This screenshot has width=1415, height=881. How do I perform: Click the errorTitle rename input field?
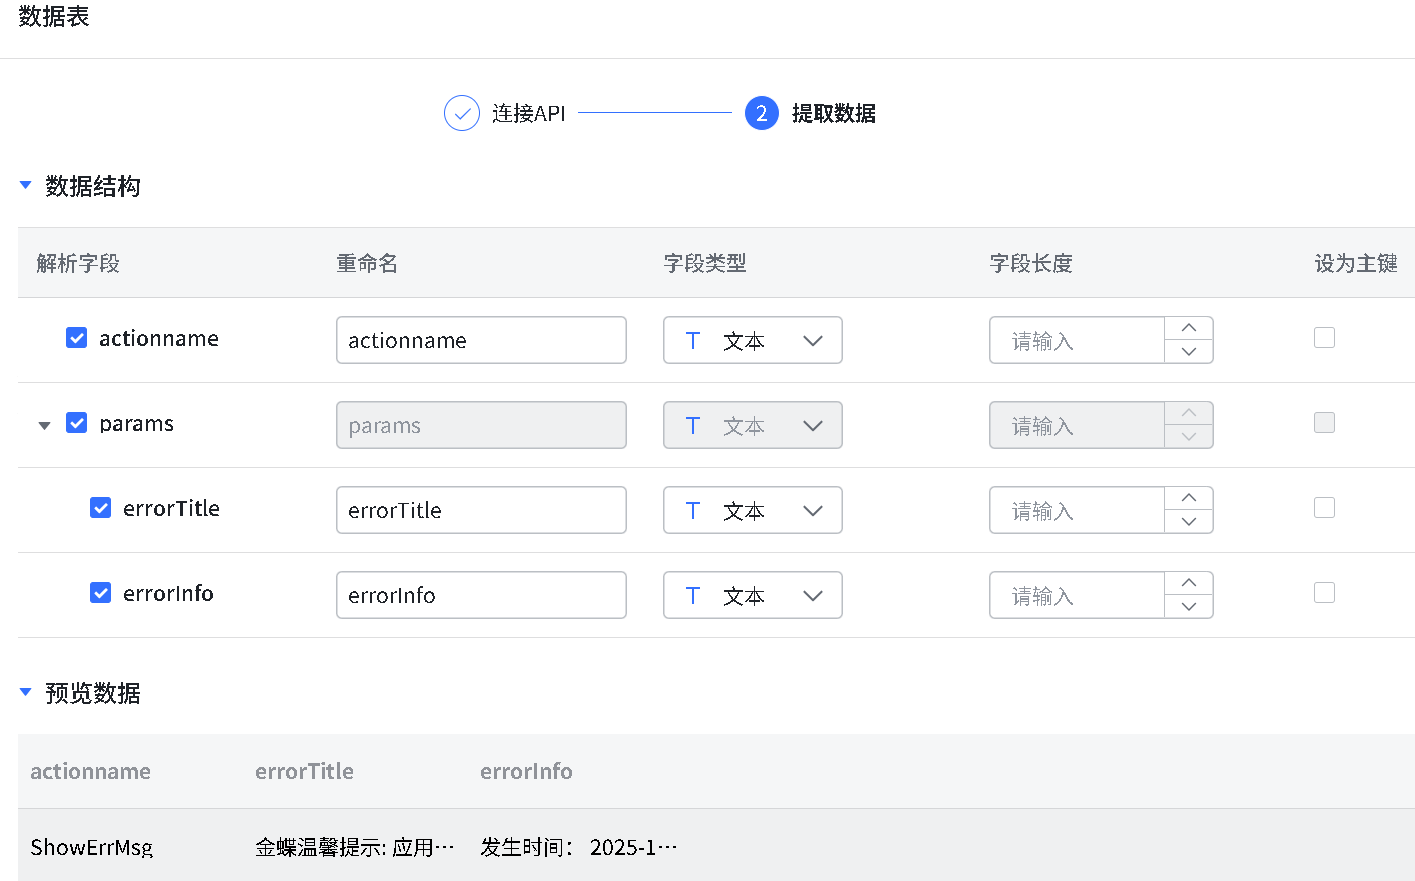pos(481,510)
